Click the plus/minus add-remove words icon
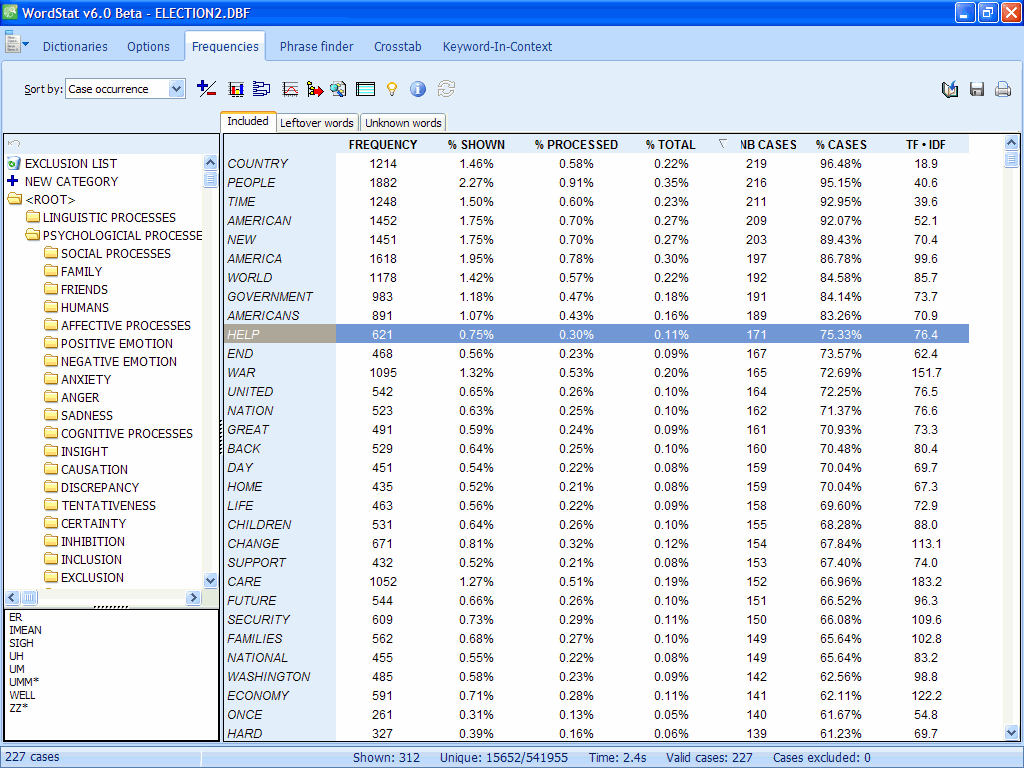 [207, 89]
